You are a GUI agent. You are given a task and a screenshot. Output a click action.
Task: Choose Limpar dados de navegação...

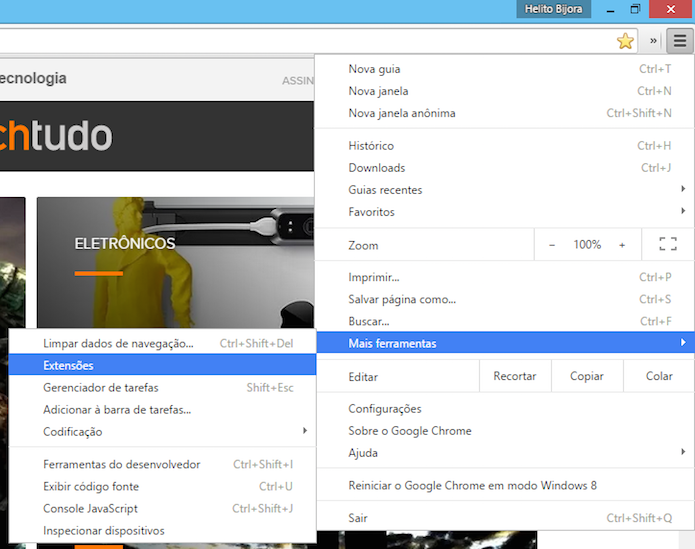click(x=162, y=343)
